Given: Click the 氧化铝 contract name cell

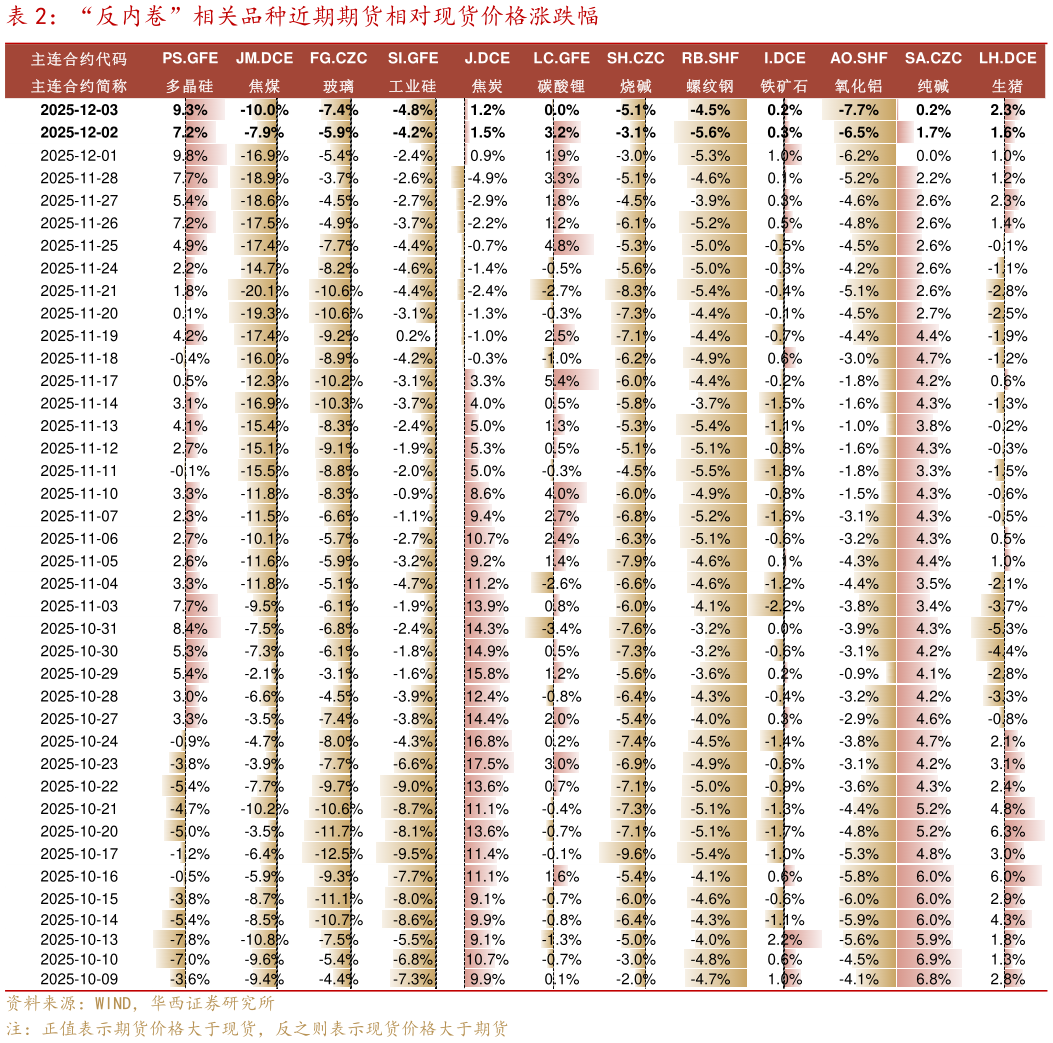Looking at the screenshot, I should pos(858,86).
